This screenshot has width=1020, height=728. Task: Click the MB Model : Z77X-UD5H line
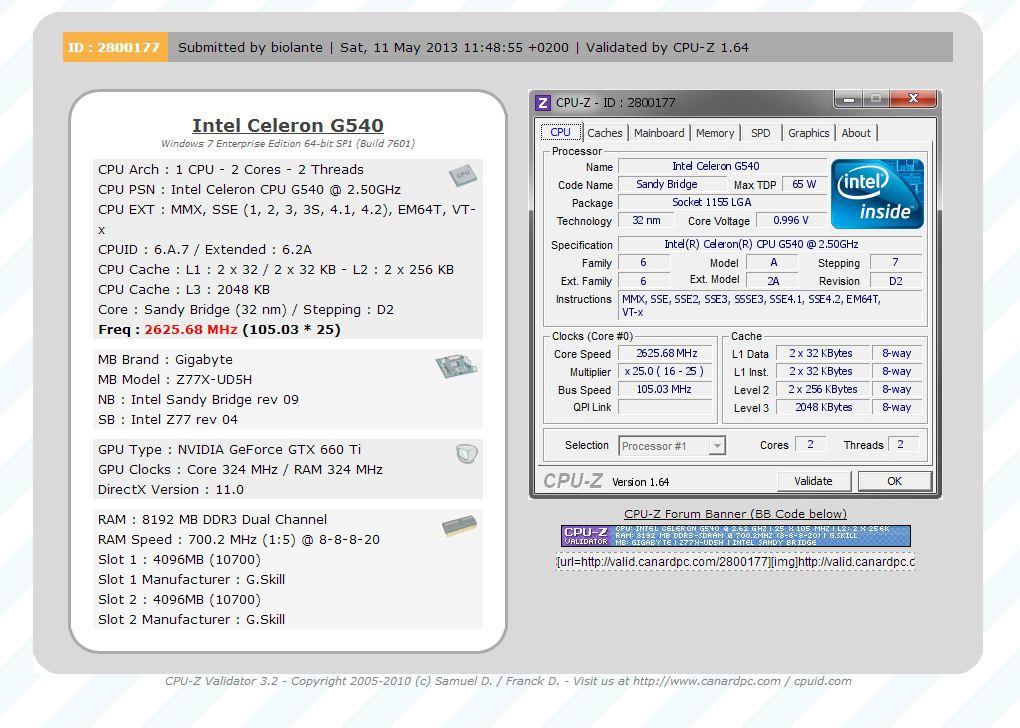point(175,379)
